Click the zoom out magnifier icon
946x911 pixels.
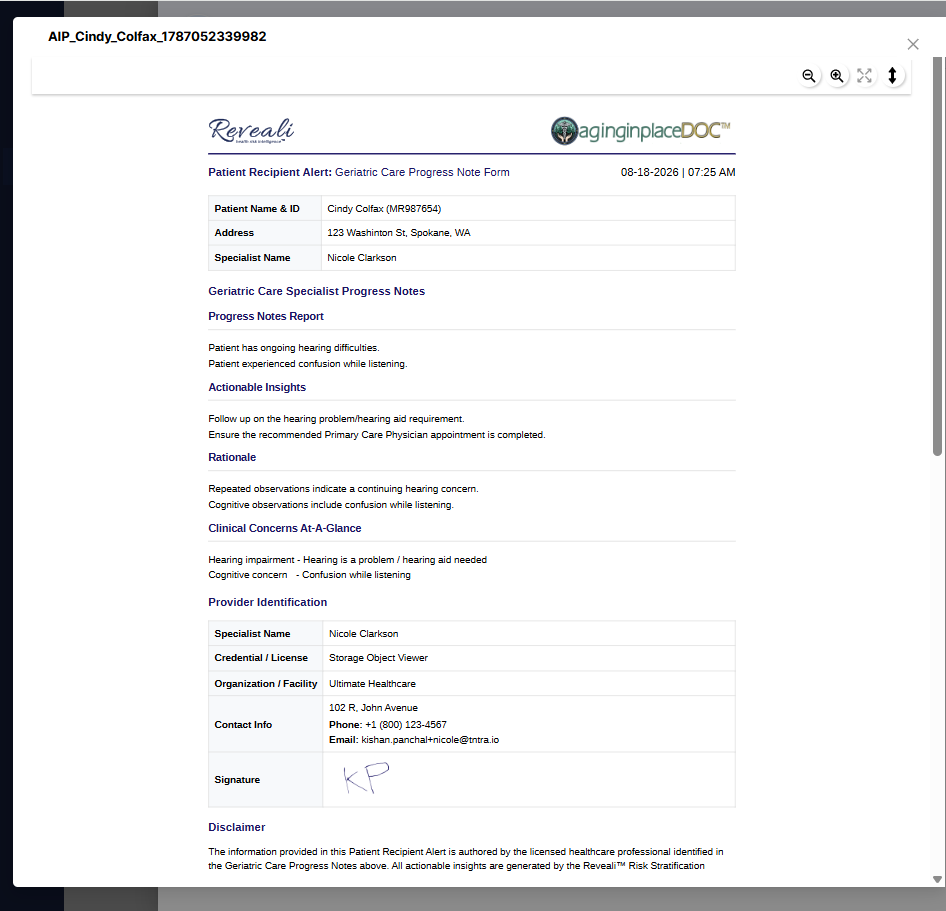[809, 76]
